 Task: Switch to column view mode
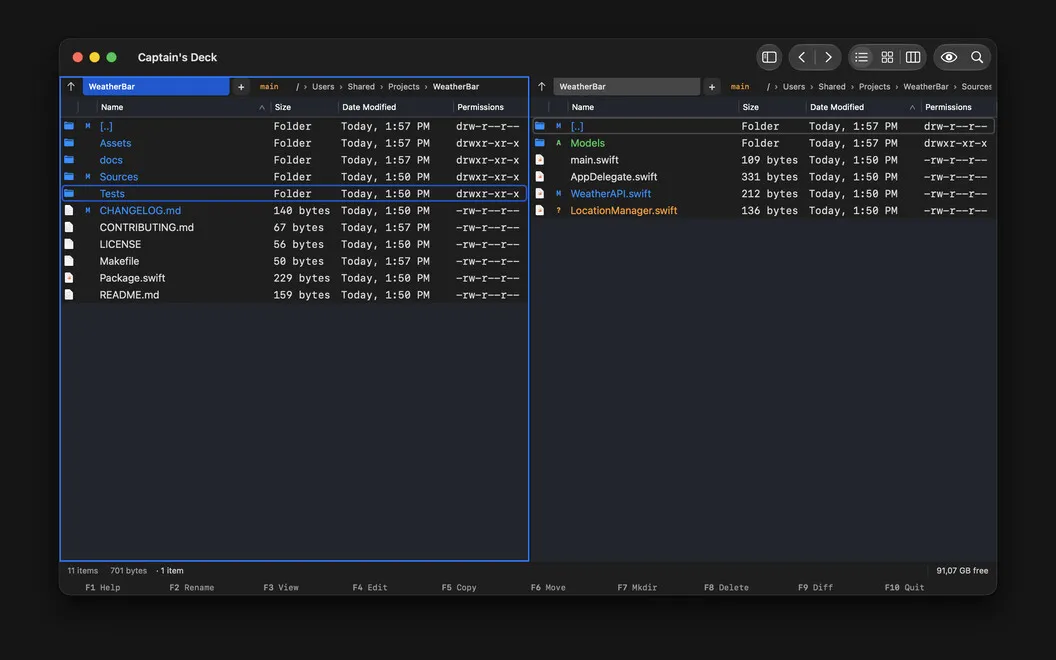click(x=913, y=57)
